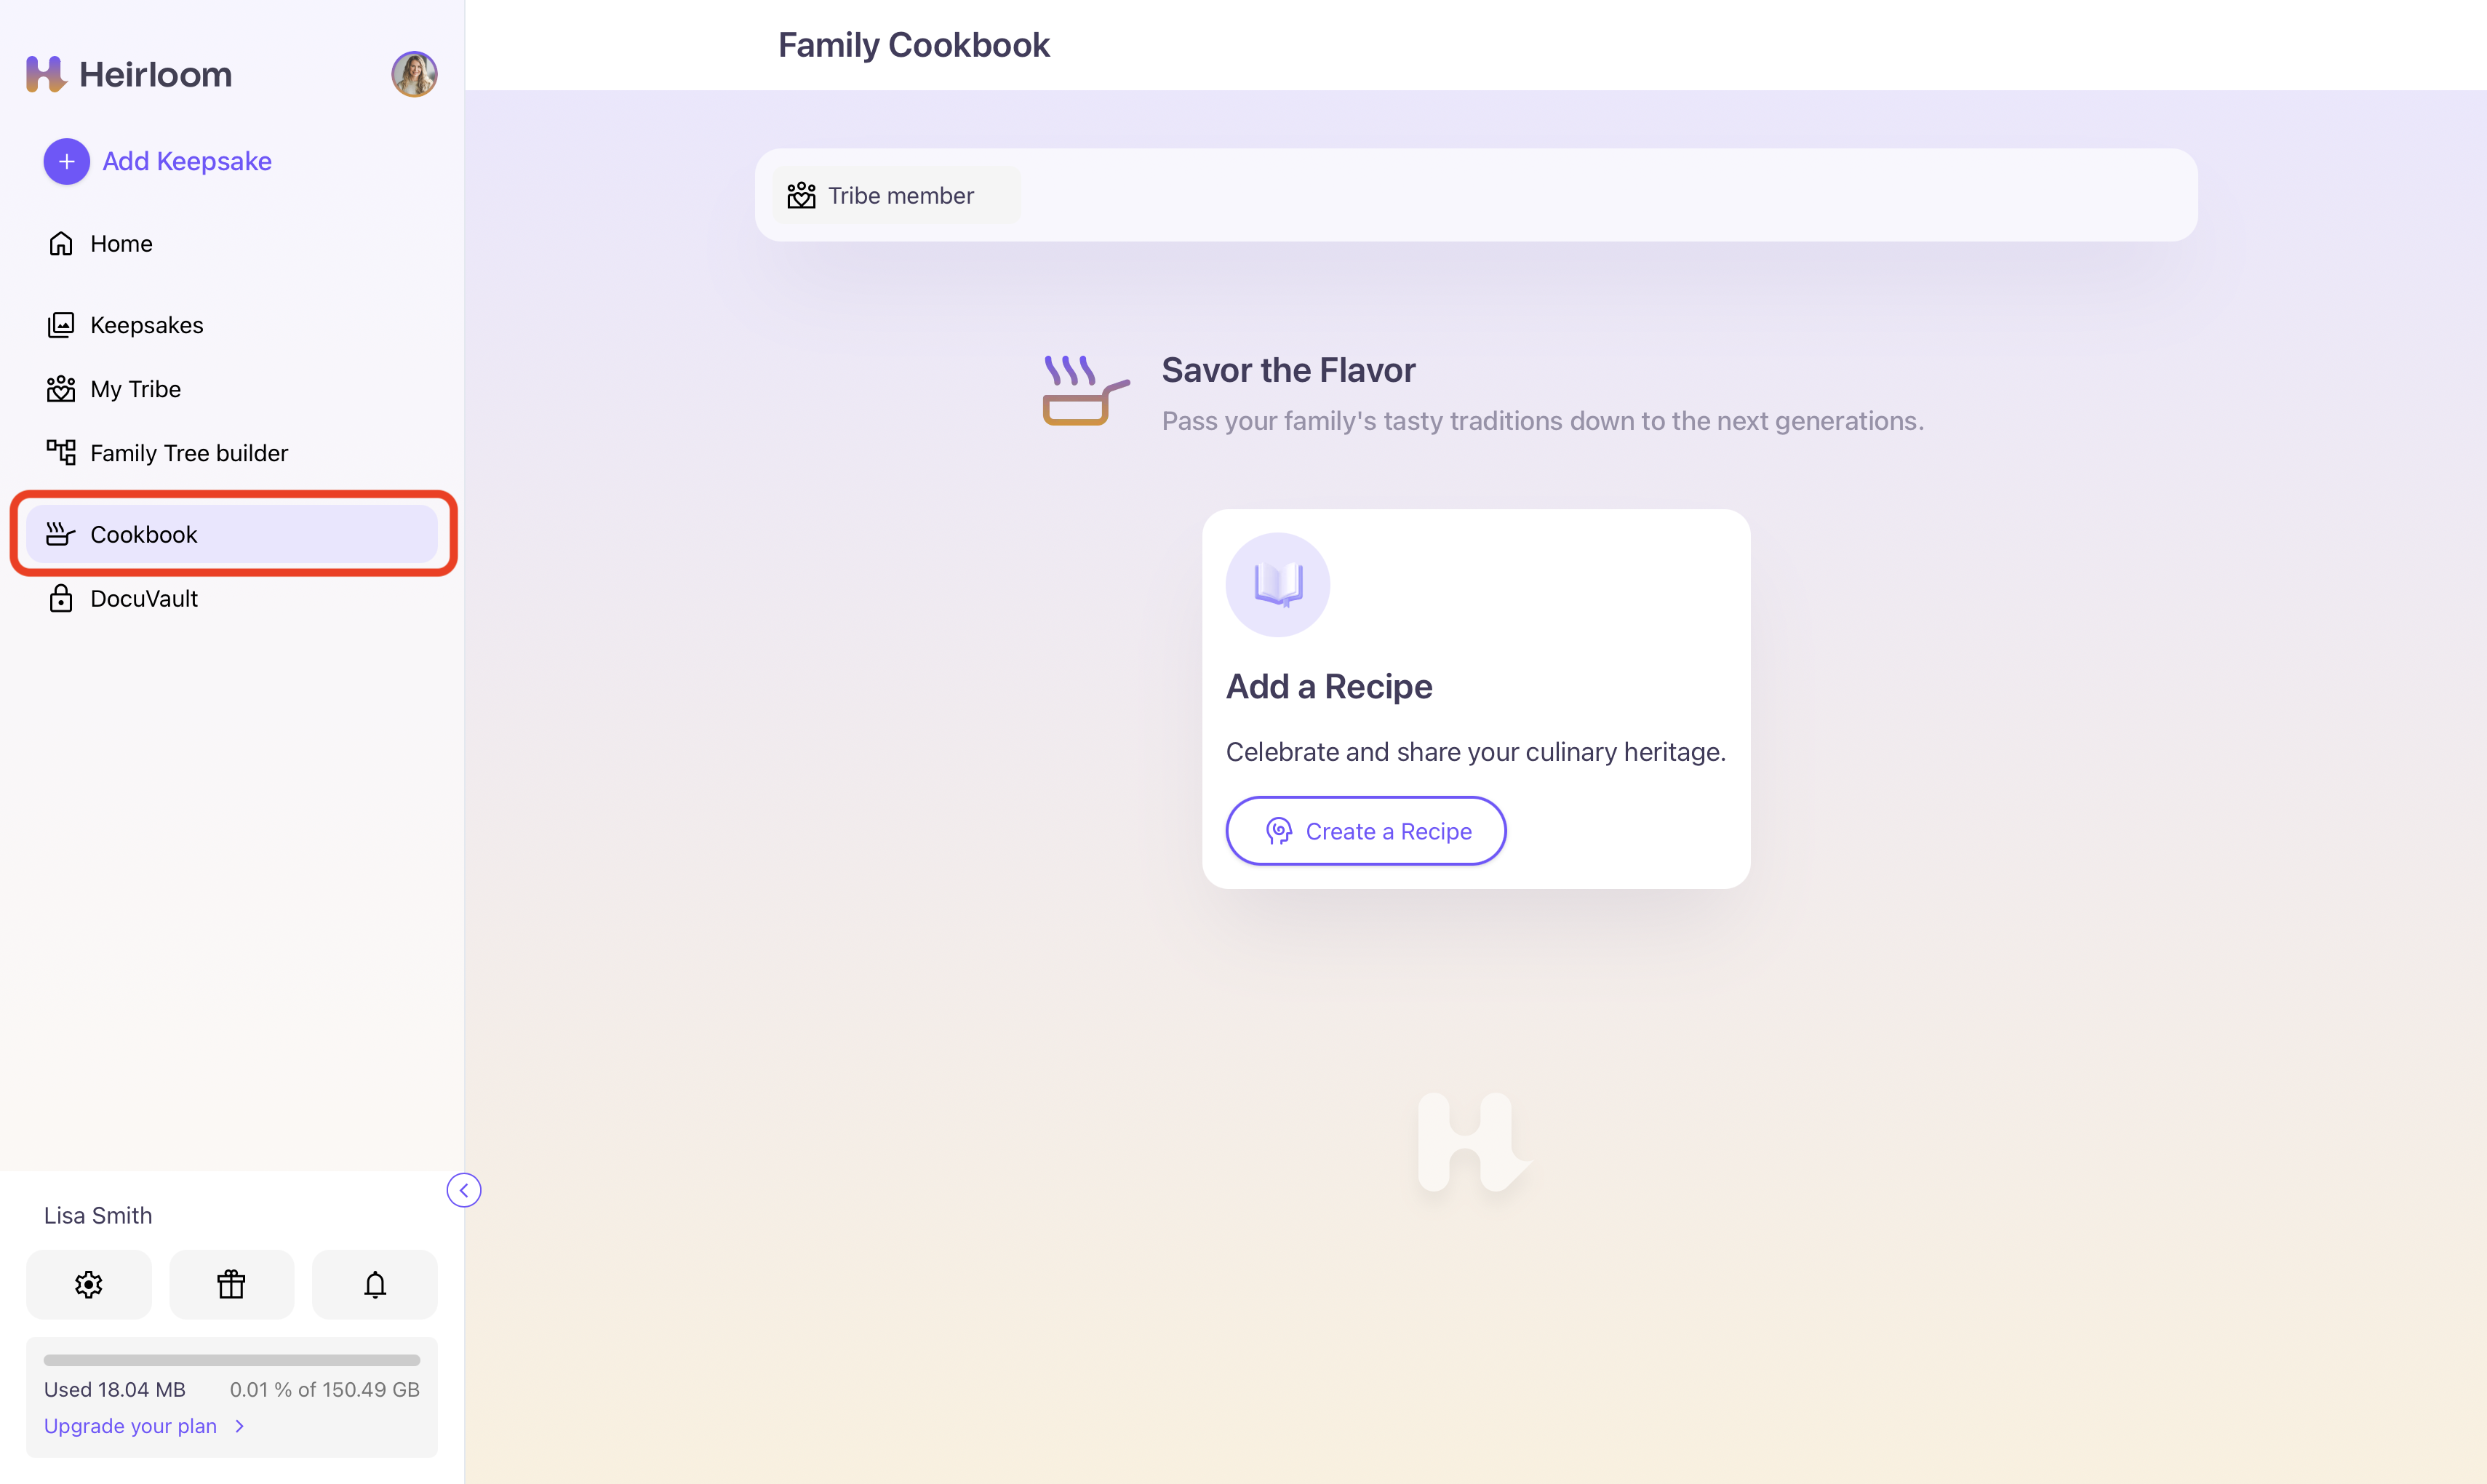This screenshot has height=1484, width=2487.
Task: Click the Upgrade your plan arrow
Action: (x=240, y=1426)
